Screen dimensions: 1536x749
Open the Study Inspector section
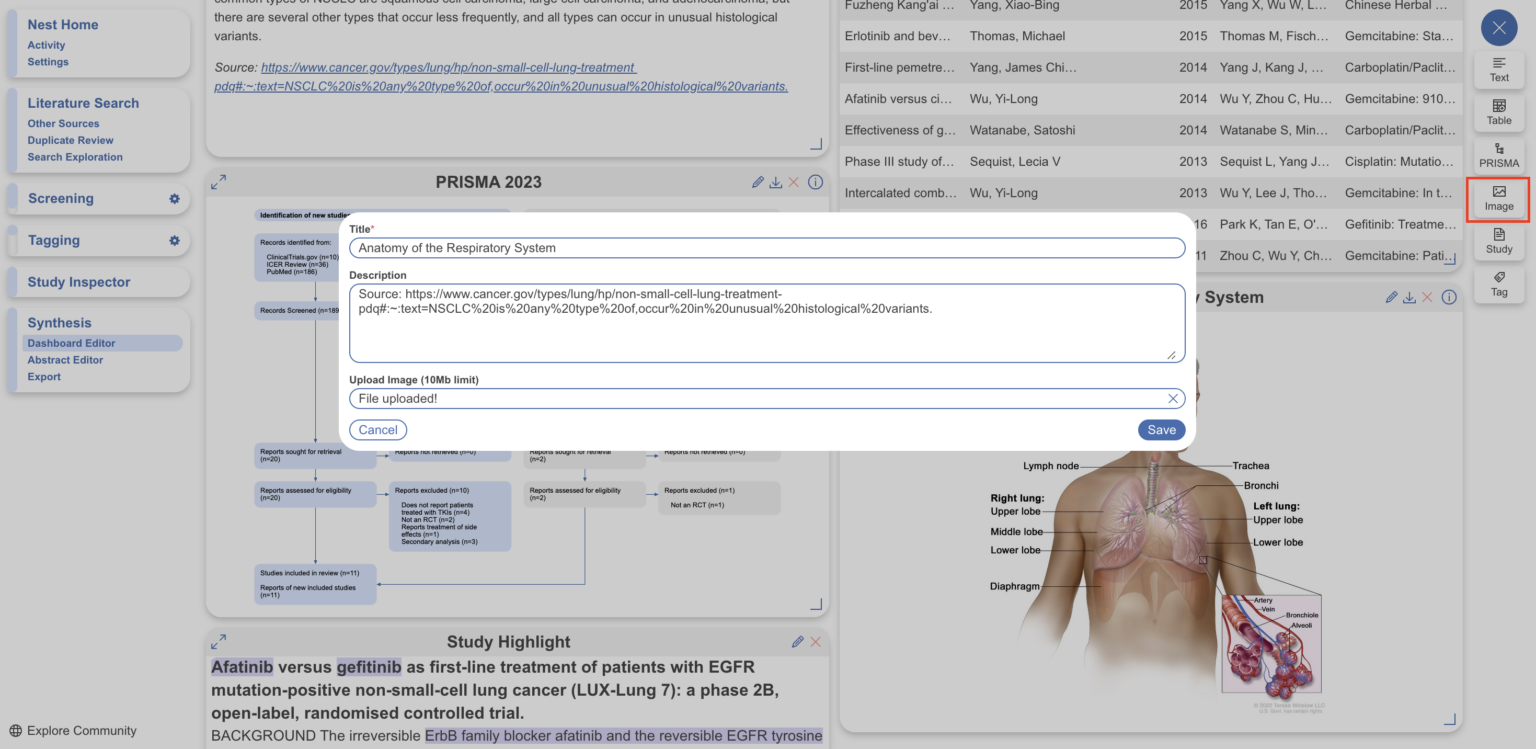pyautogui.click(x=79, y=282)
